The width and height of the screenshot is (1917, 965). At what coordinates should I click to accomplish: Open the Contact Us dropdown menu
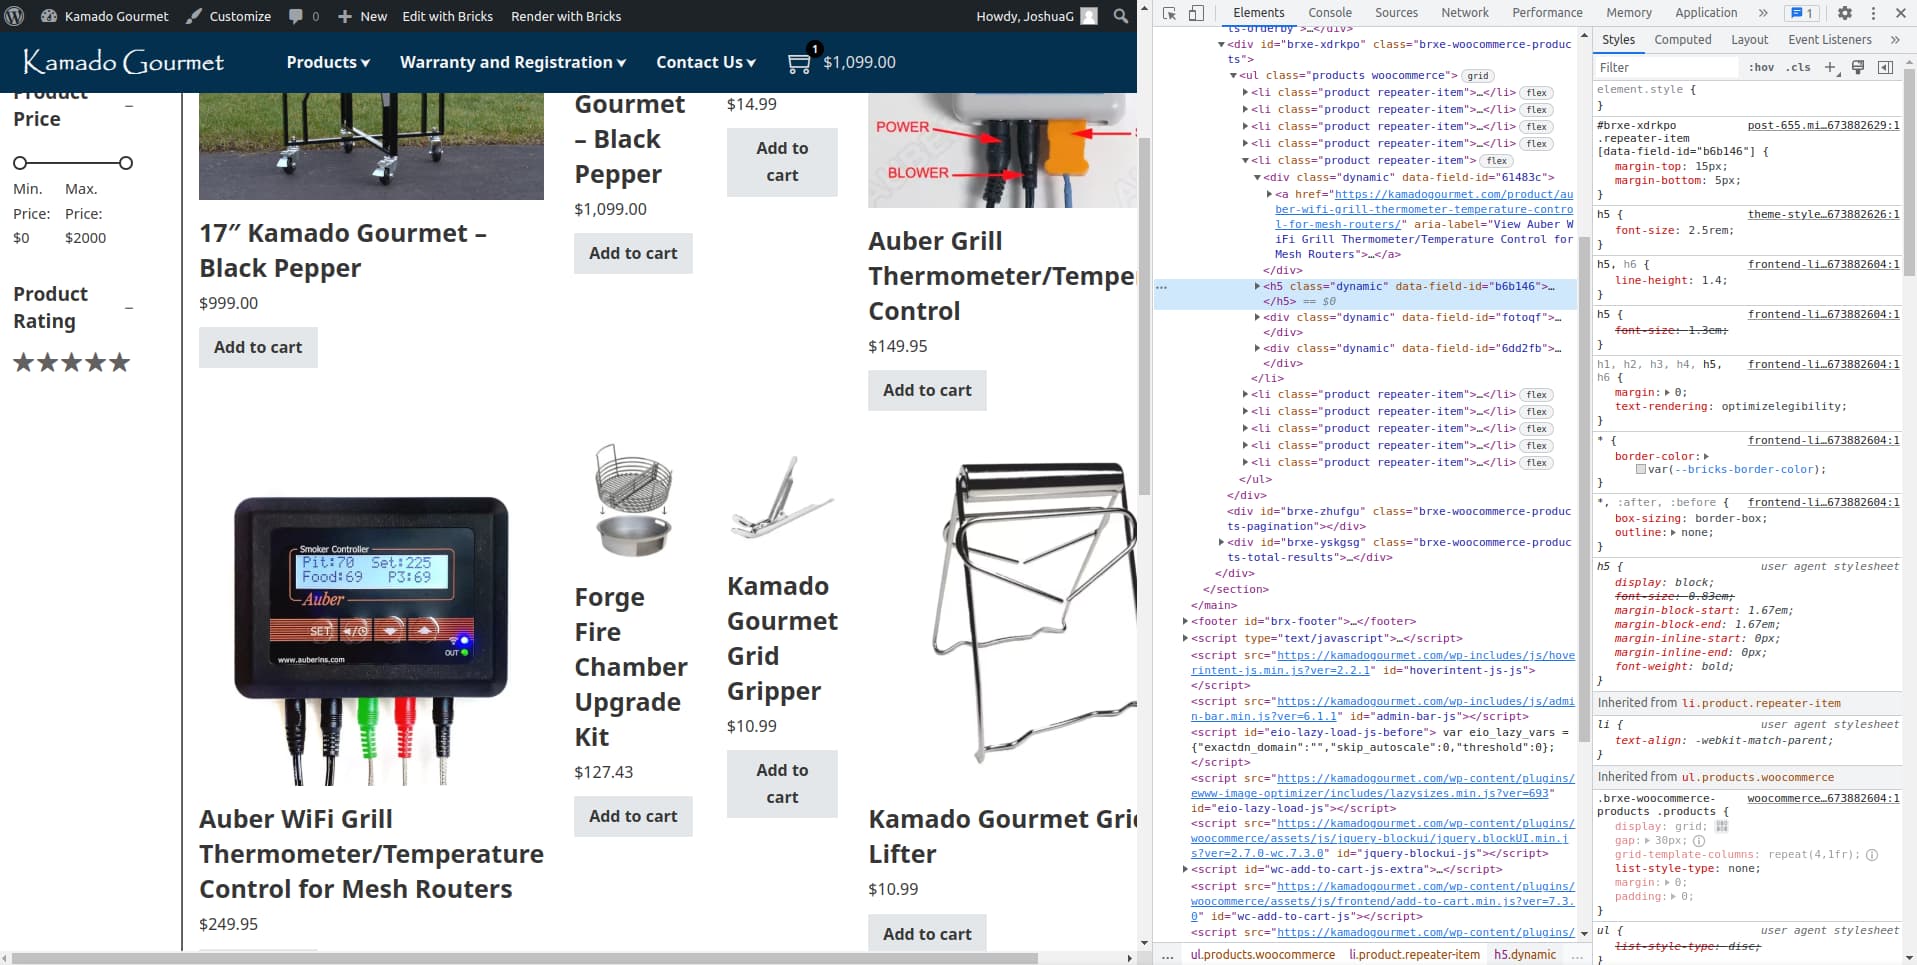706,62
